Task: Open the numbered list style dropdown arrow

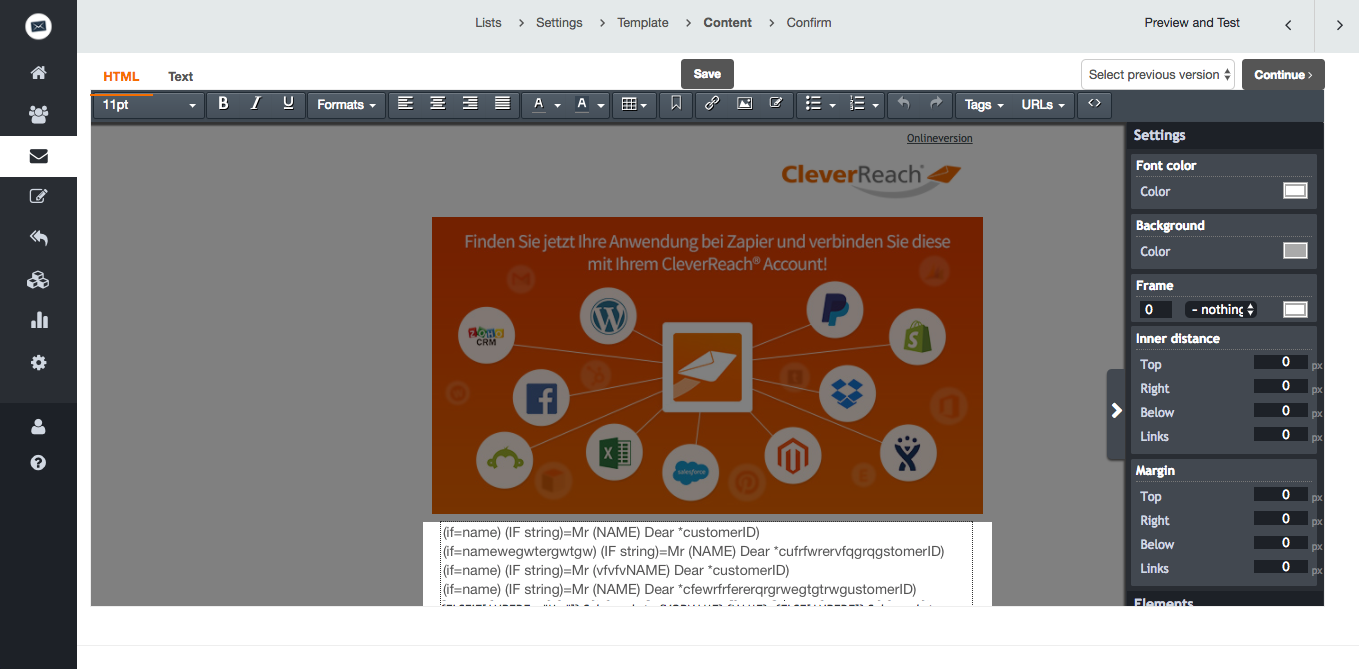Action: pyautogui.click(x=875, y=105)
